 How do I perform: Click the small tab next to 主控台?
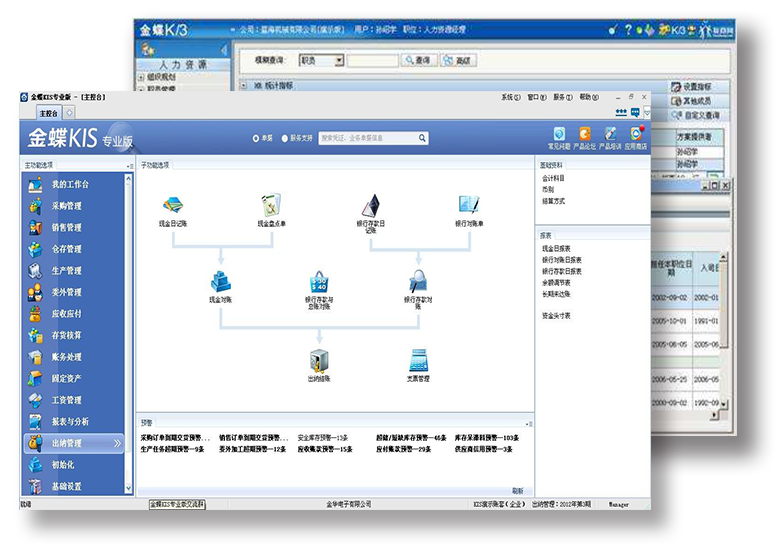[69, 113]
